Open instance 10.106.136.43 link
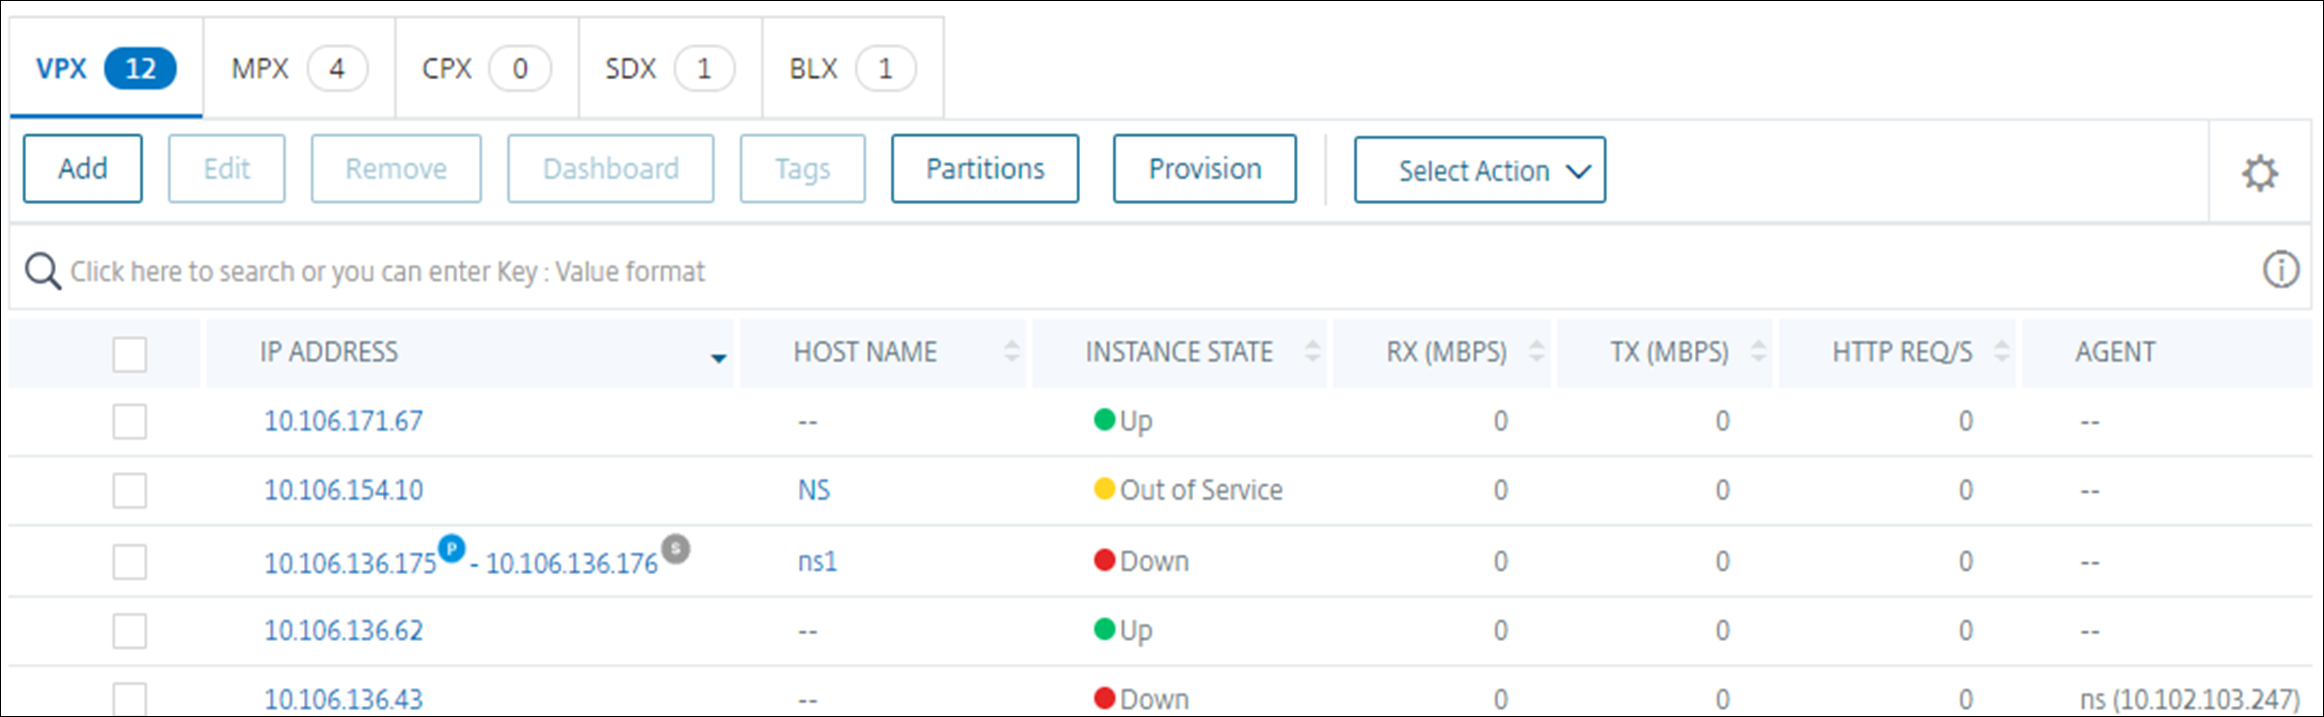The image size is (2324, 717). tap(343, 699)
